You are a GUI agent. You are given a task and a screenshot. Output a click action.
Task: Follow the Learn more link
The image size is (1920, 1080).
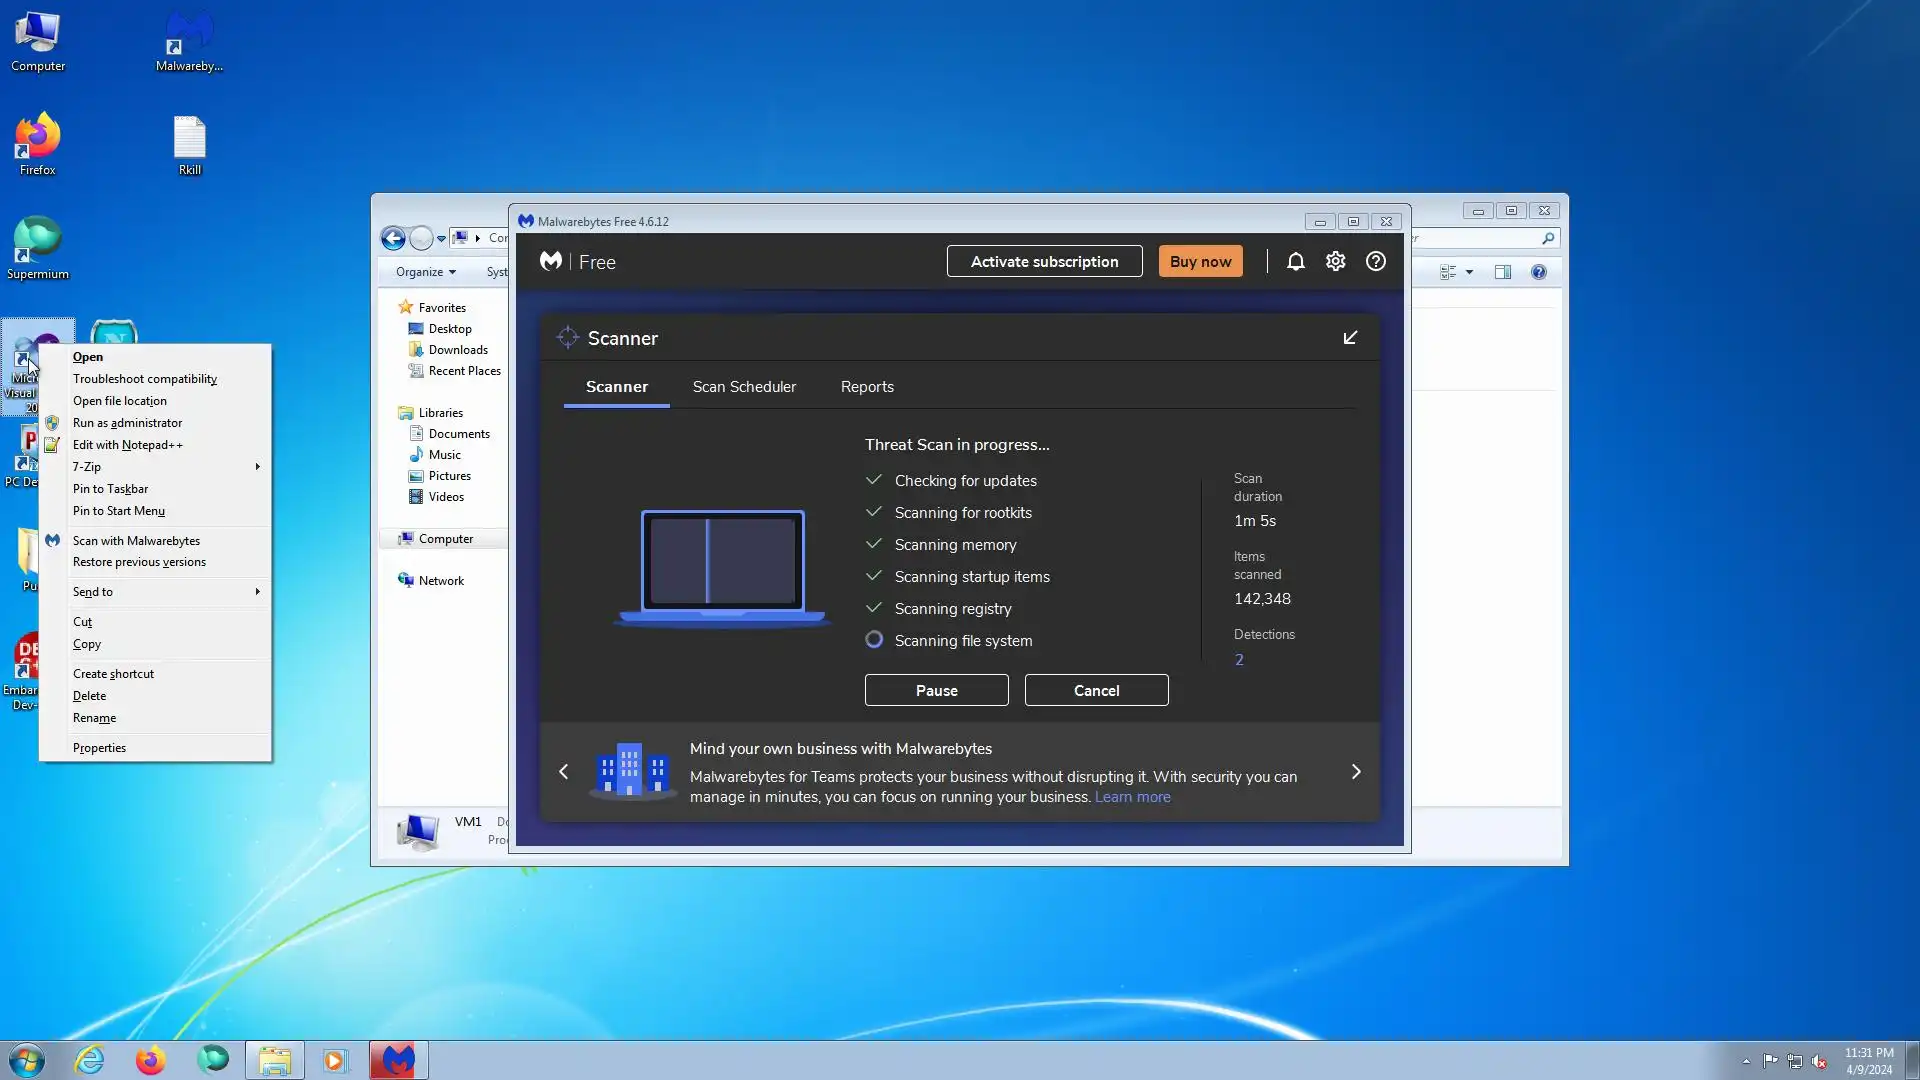point(1132,797)
